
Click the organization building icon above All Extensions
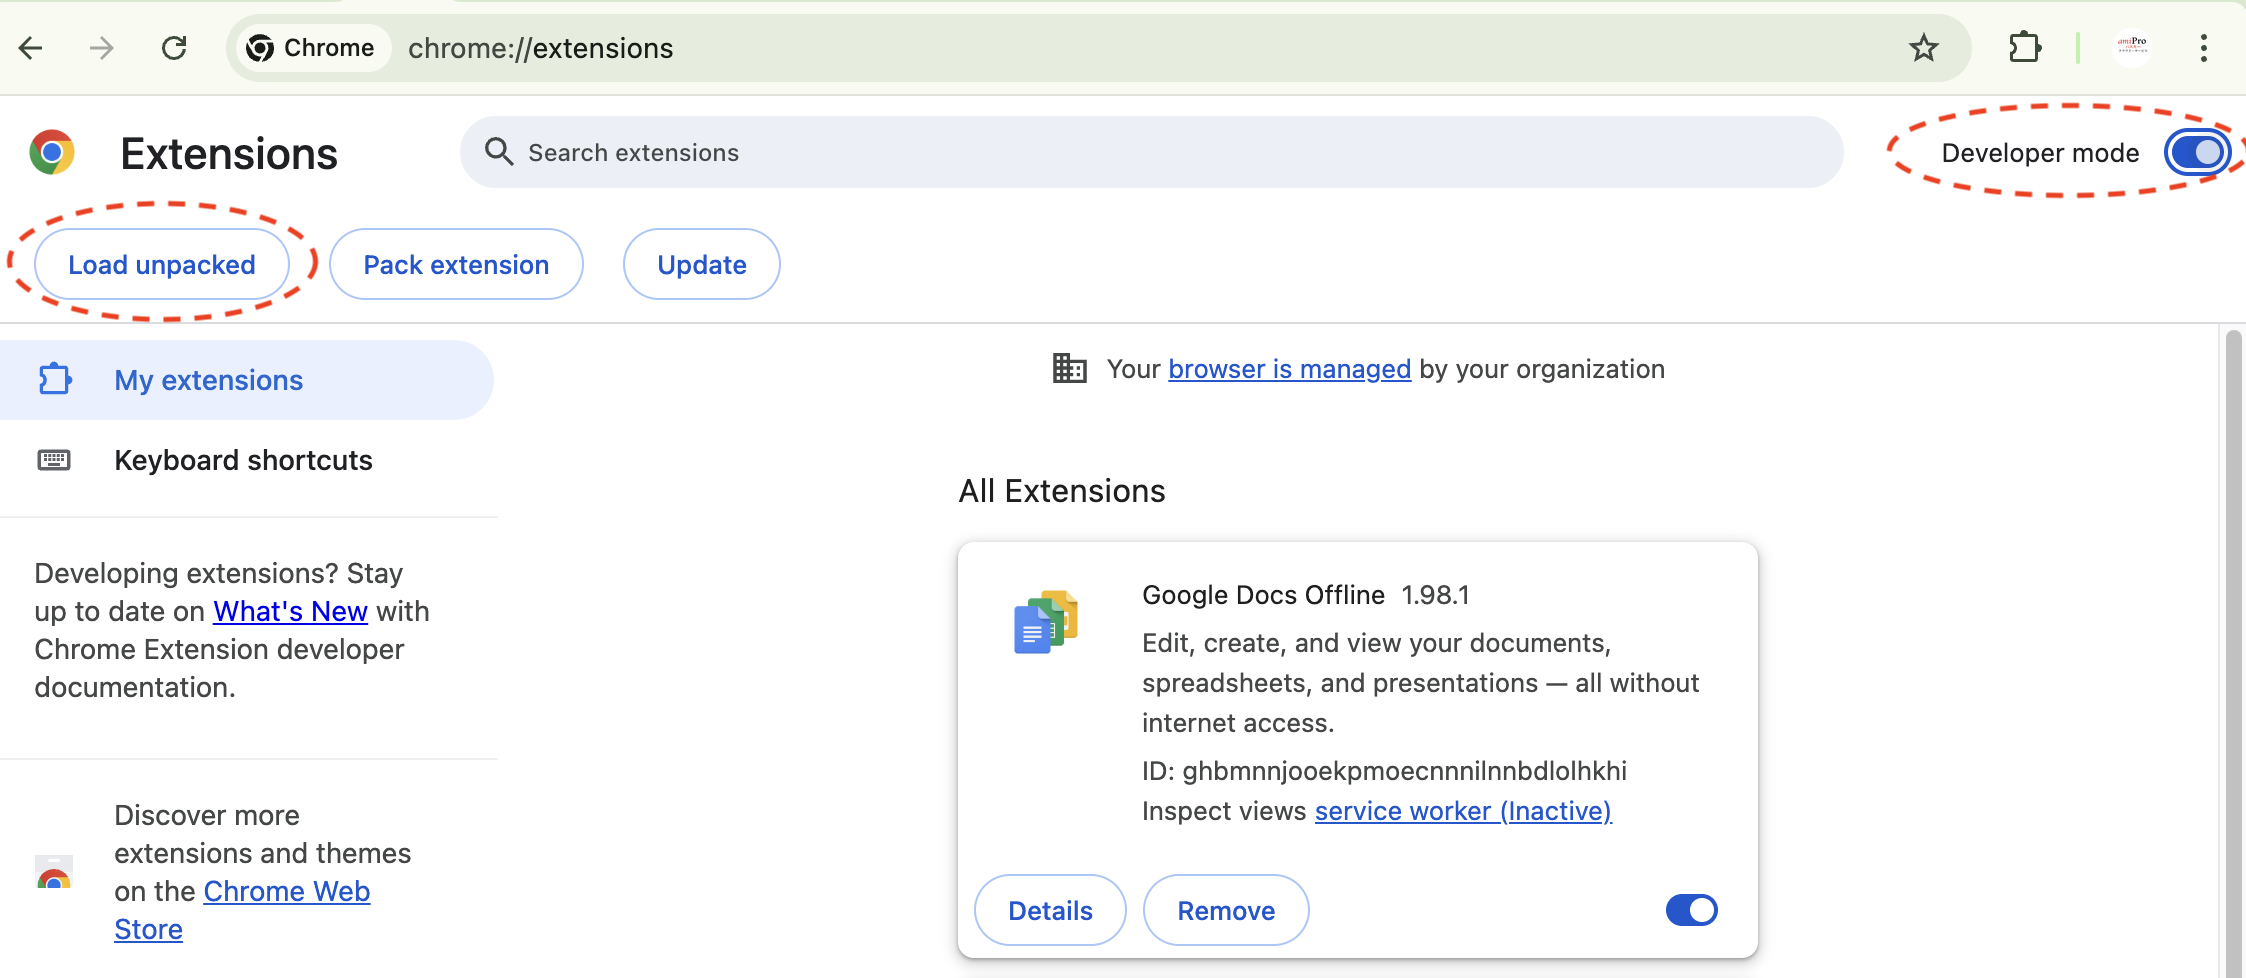pos(1069,368)
